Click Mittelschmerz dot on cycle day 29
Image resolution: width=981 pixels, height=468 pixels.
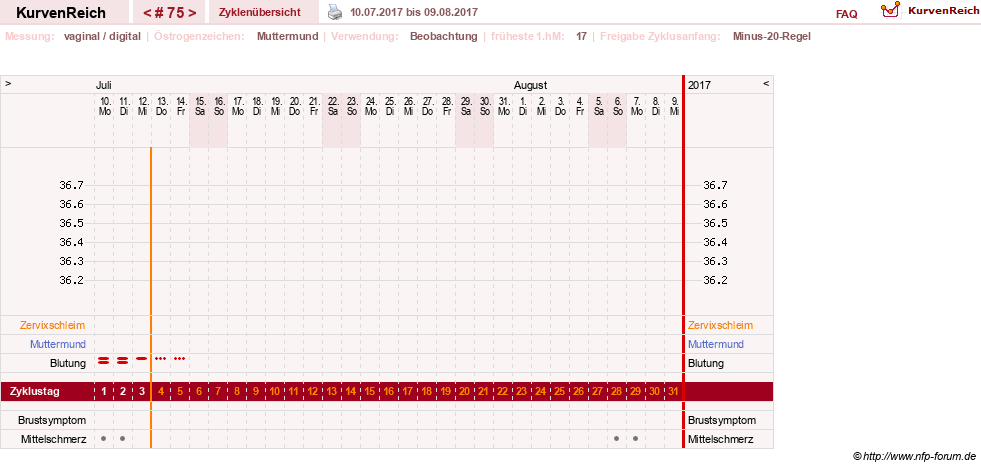pyautogui.click(x=636, y=439)
